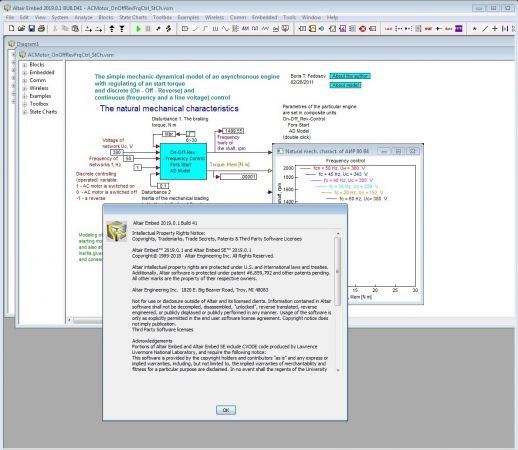Click the magenta framed block toolbar icon
Image resolution: width=518 pixels, height=450 pixels.
coord(343,29)
